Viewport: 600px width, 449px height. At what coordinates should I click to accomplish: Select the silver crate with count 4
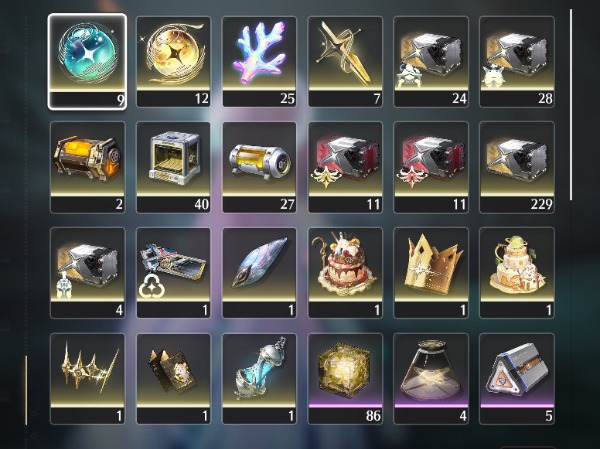point(87,273)
